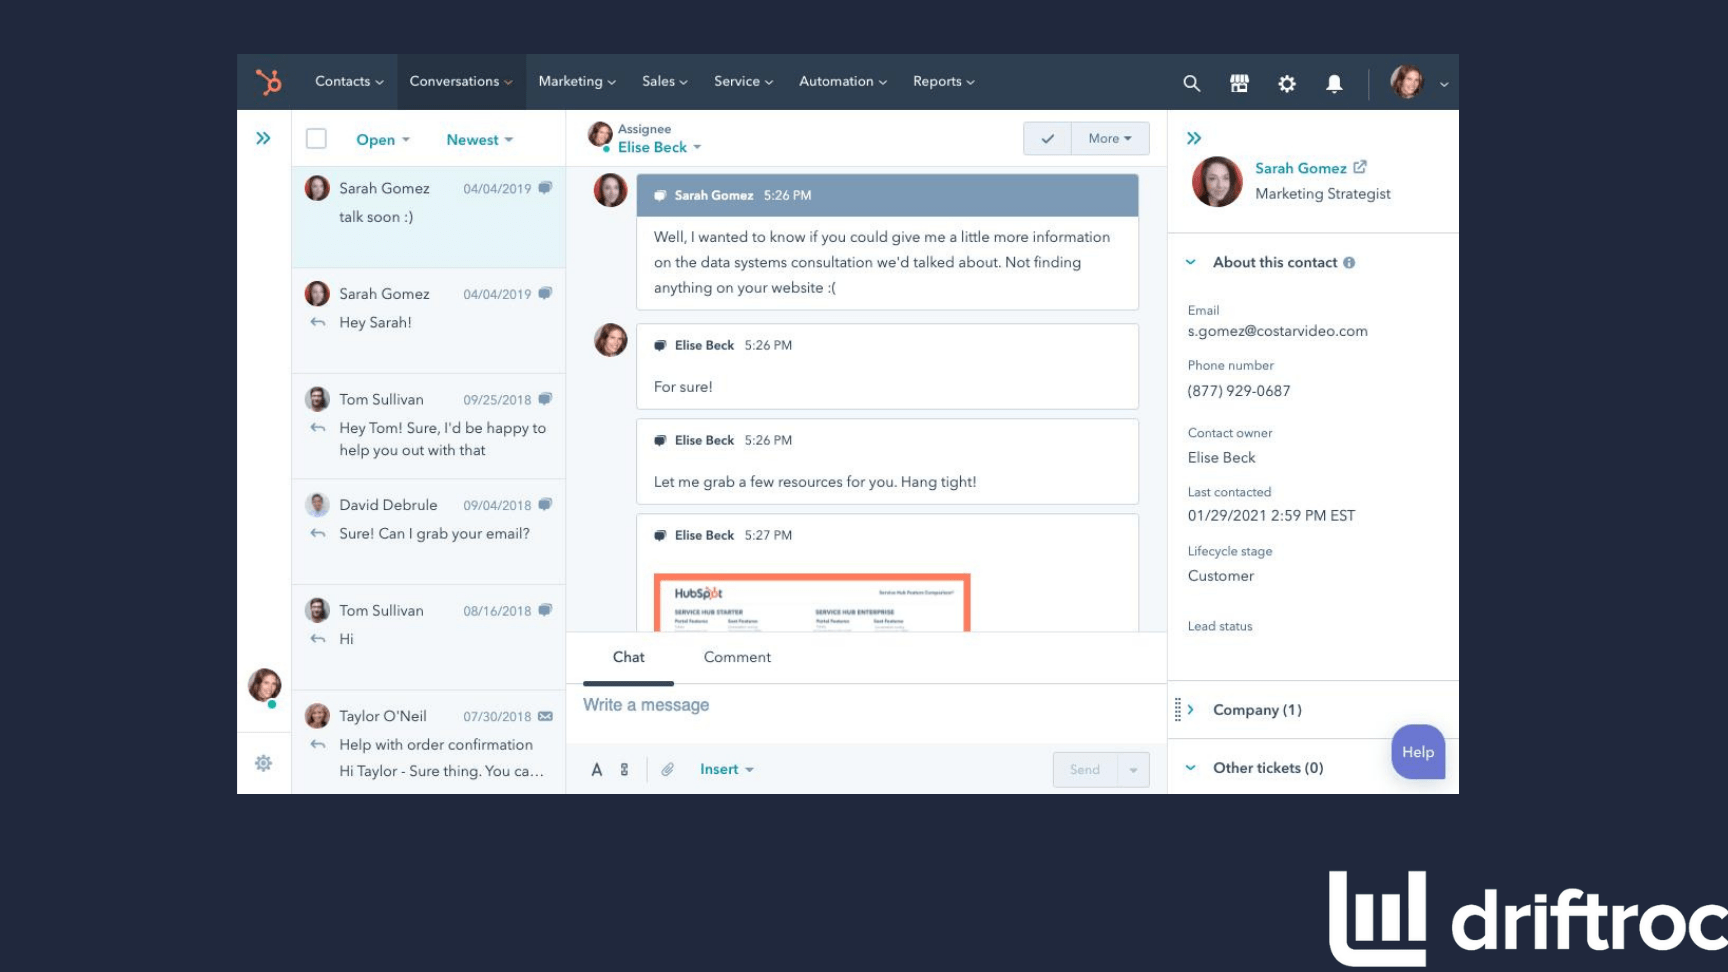
Task: Open the 'Open' status filter dropdown
Action: pos(383,140)
